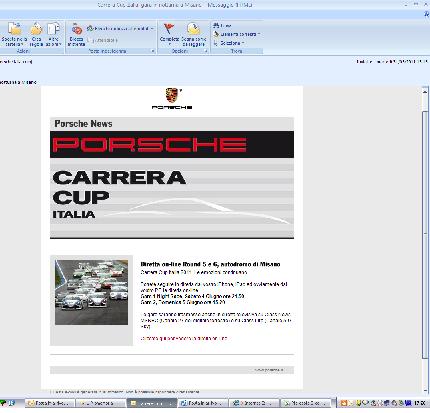This screenshot has width=430, height=413.
Task: Click the red PORSCHE banner image
Action: click(172, 144)
